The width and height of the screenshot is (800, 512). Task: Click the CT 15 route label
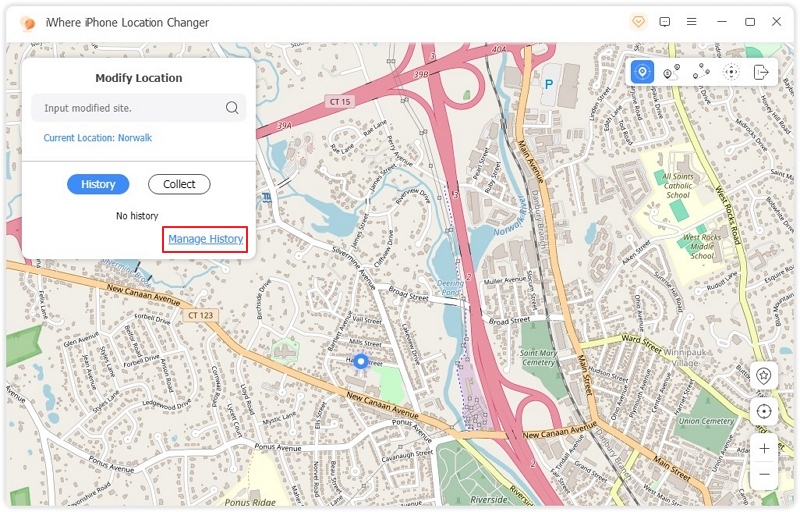click(340, 101)
